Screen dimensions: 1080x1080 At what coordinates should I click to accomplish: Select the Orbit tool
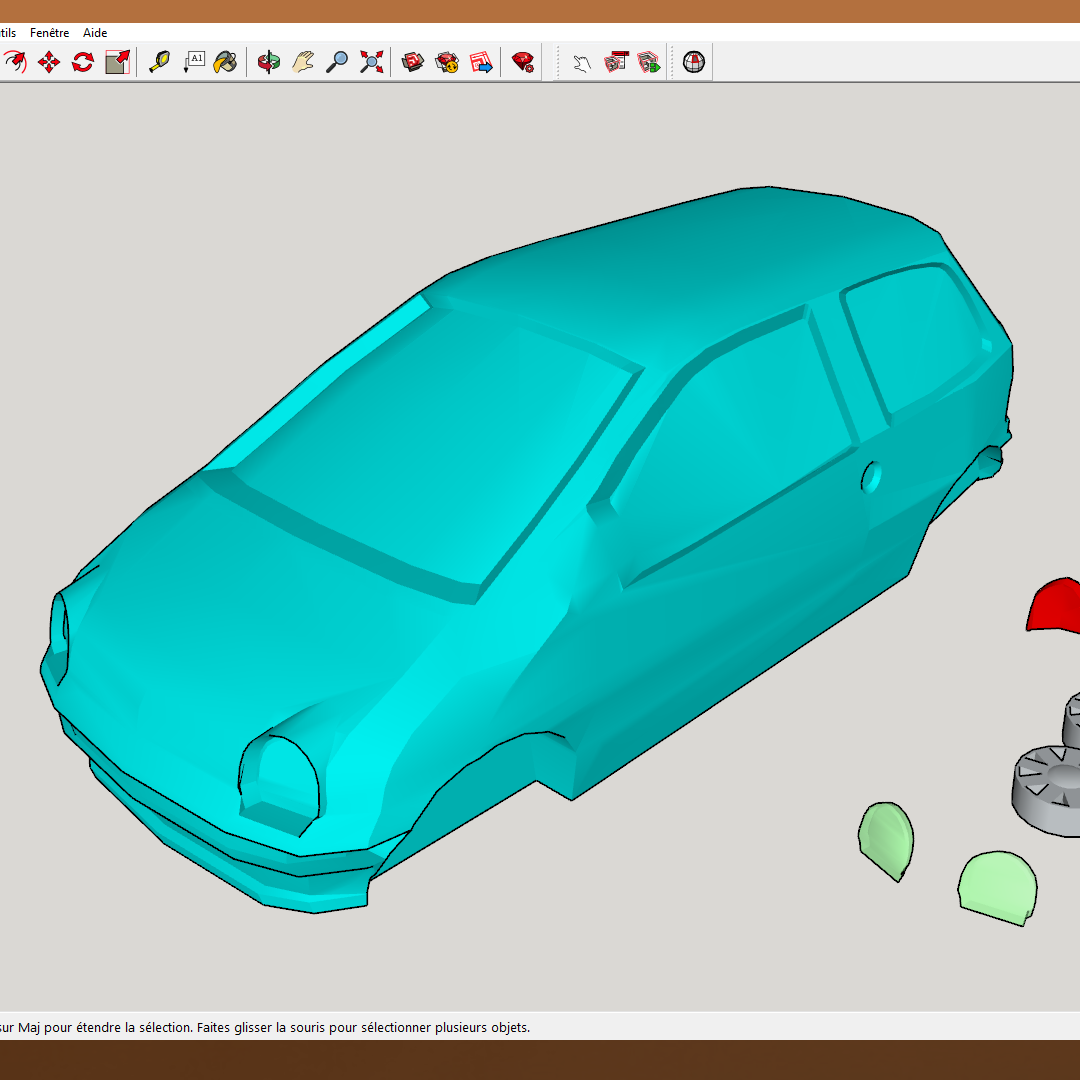tap(268, 63)
